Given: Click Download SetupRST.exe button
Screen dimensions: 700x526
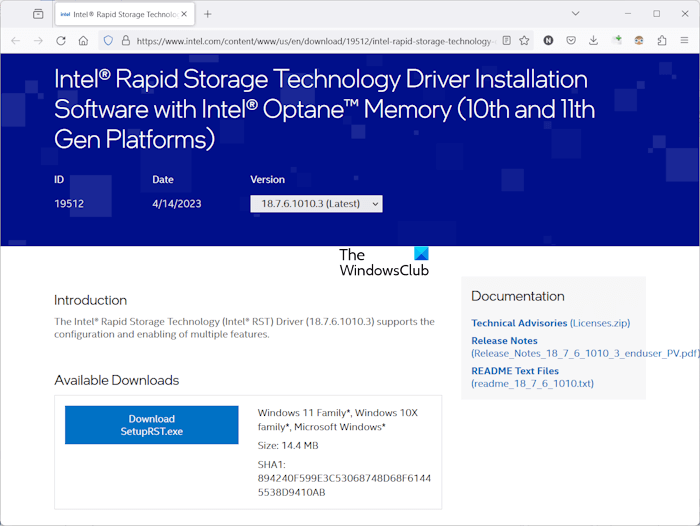Looking at the screenshot, I should coord(152,425).
